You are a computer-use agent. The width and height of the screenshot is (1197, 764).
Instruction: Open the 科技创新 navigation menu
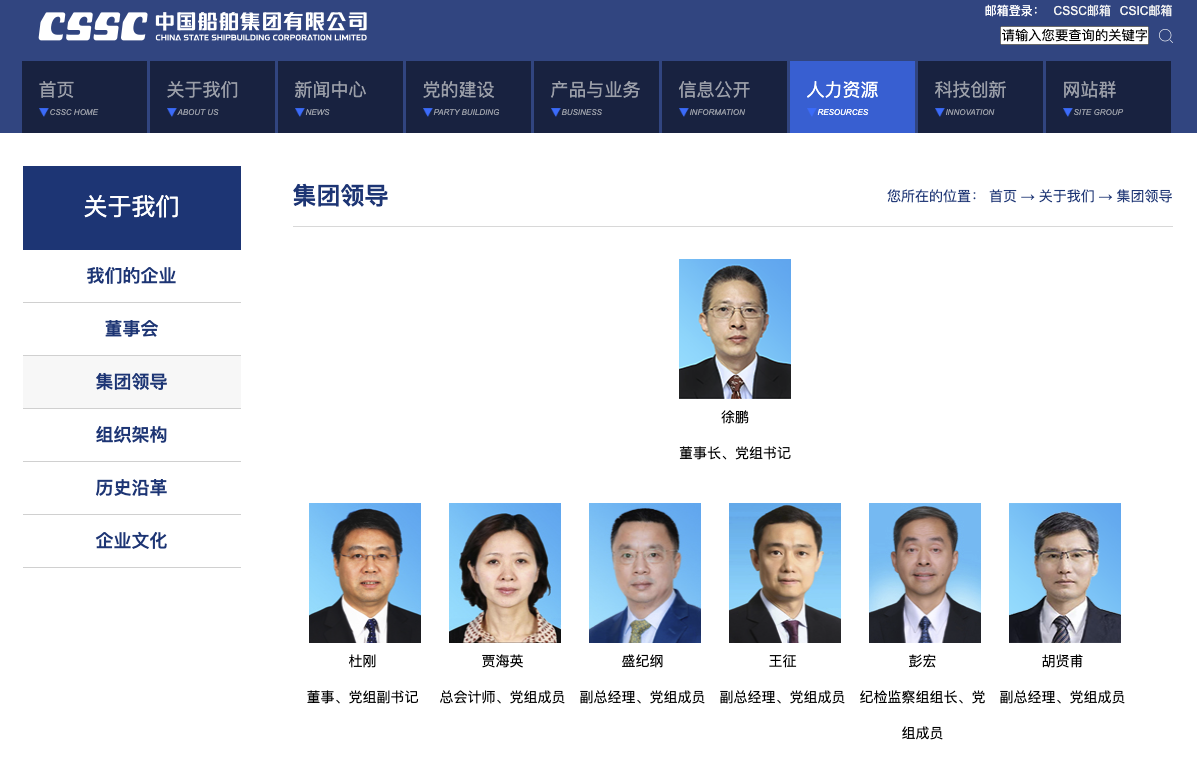(x=980, y=97)
